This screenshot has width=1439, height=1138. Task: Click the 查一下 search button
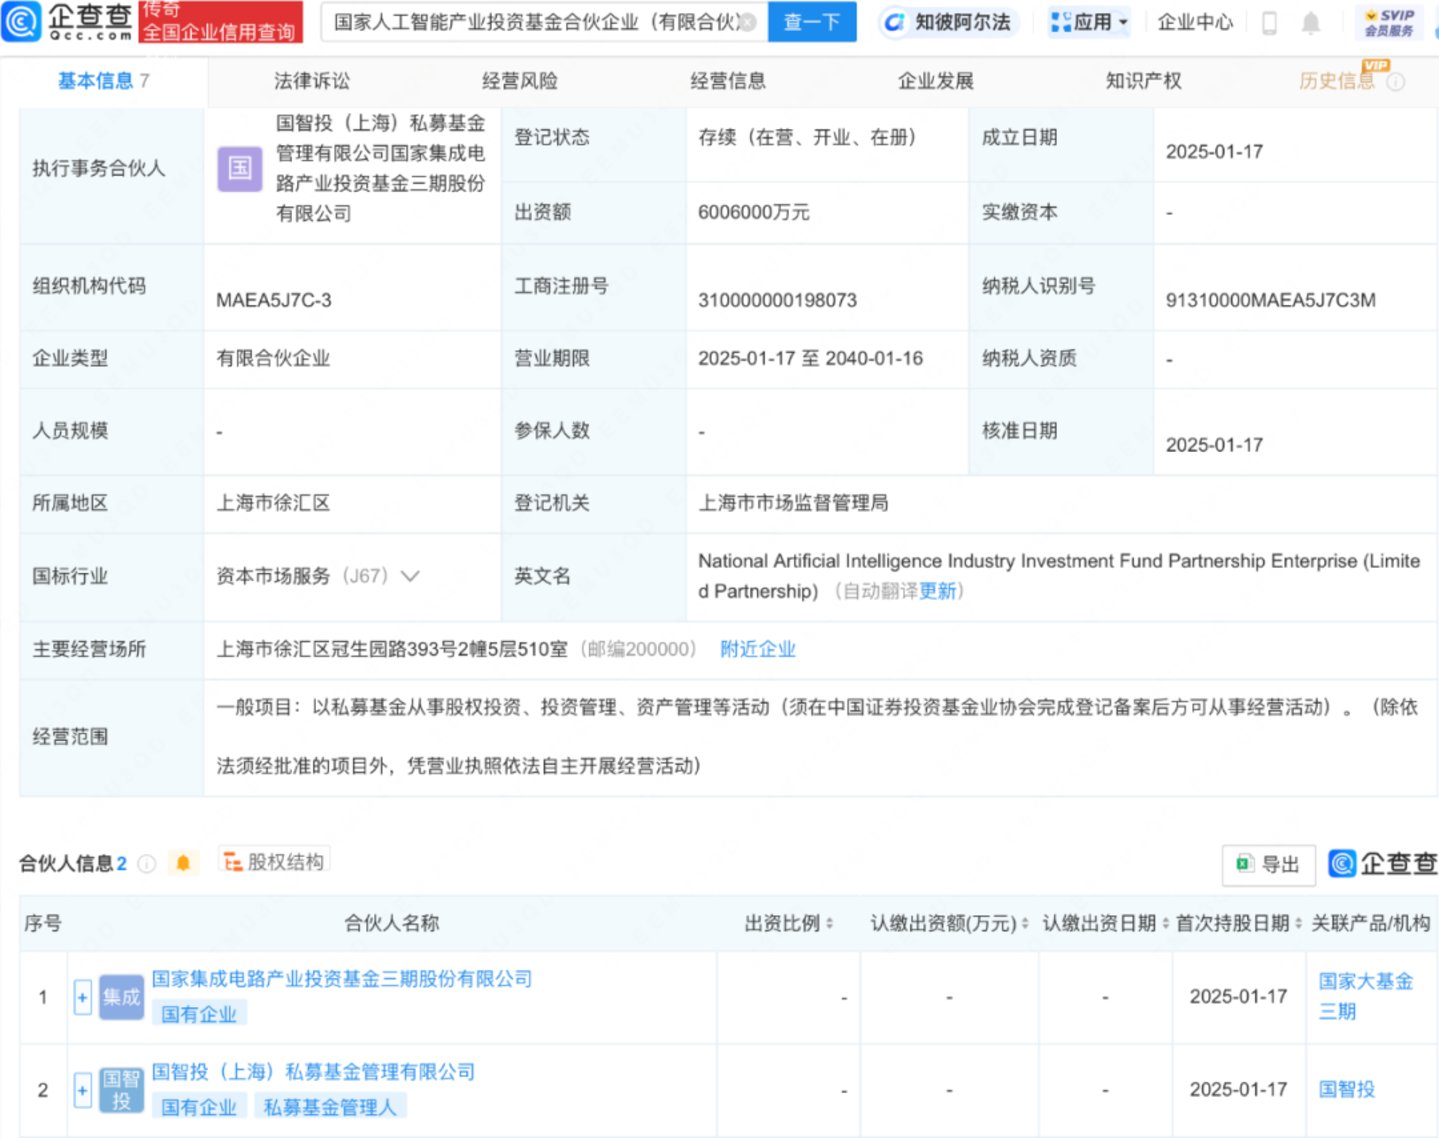coord(811,22)
